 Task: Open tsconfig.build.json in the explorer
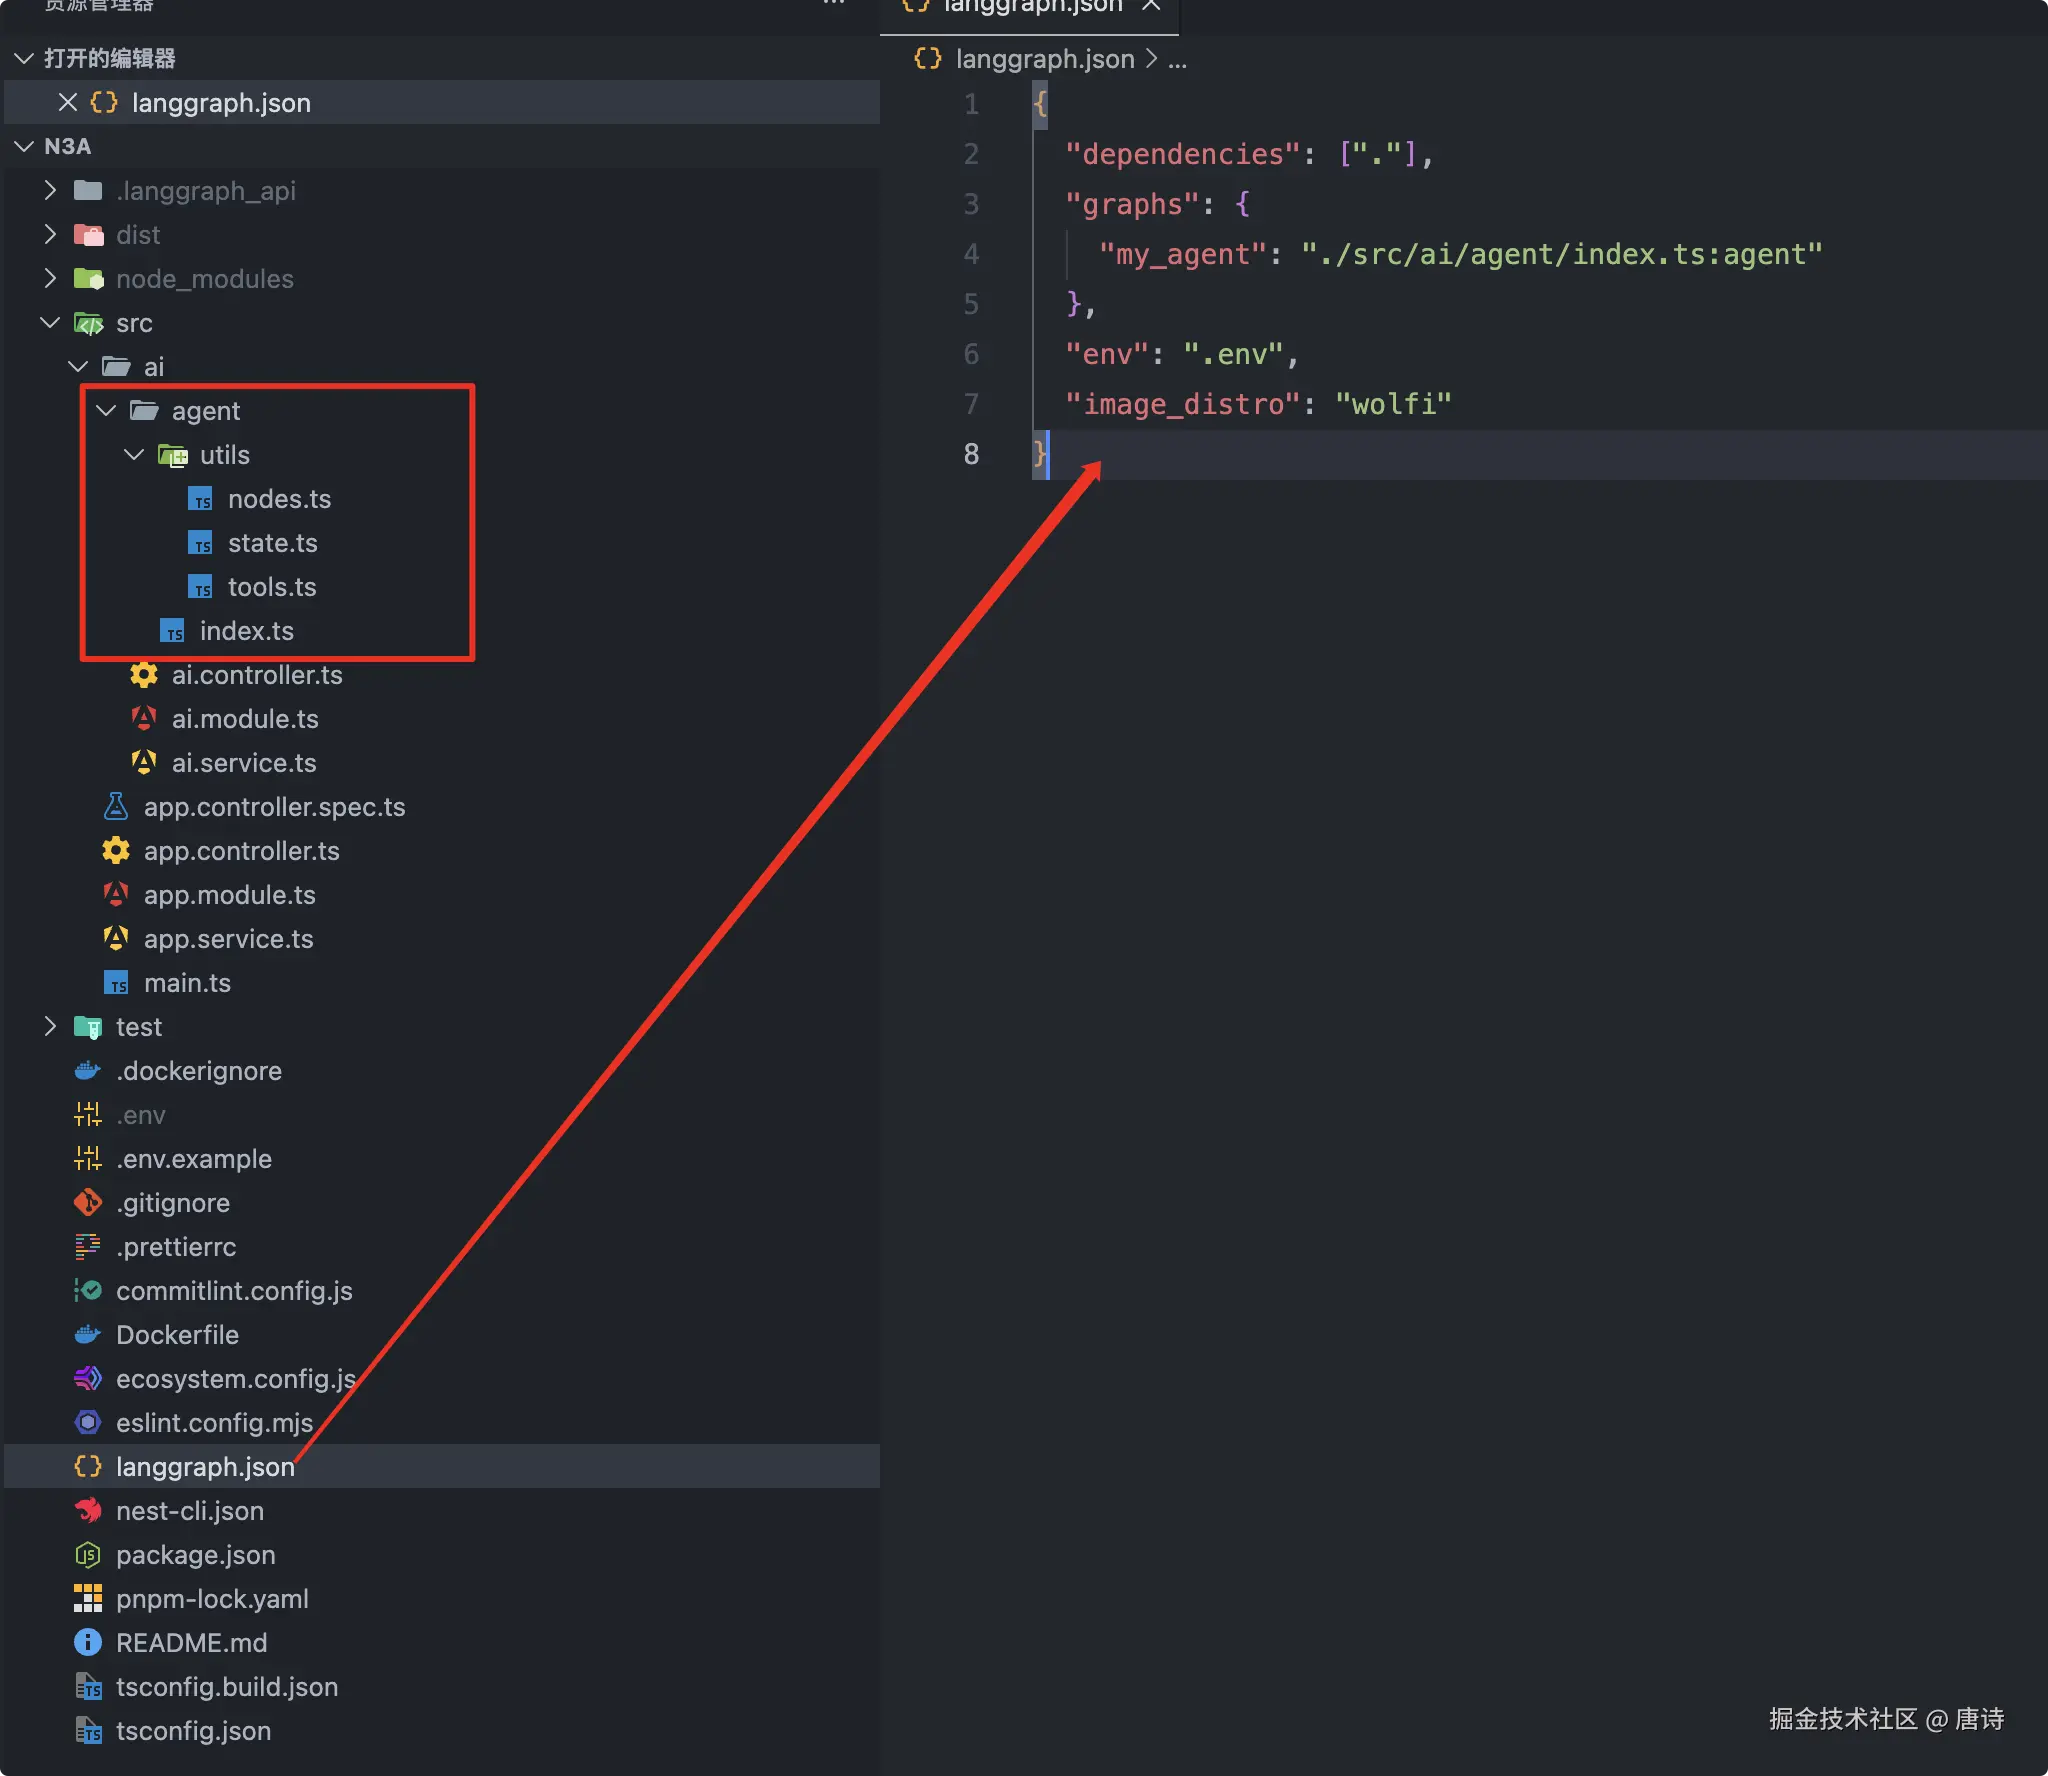click(227, 1687)
